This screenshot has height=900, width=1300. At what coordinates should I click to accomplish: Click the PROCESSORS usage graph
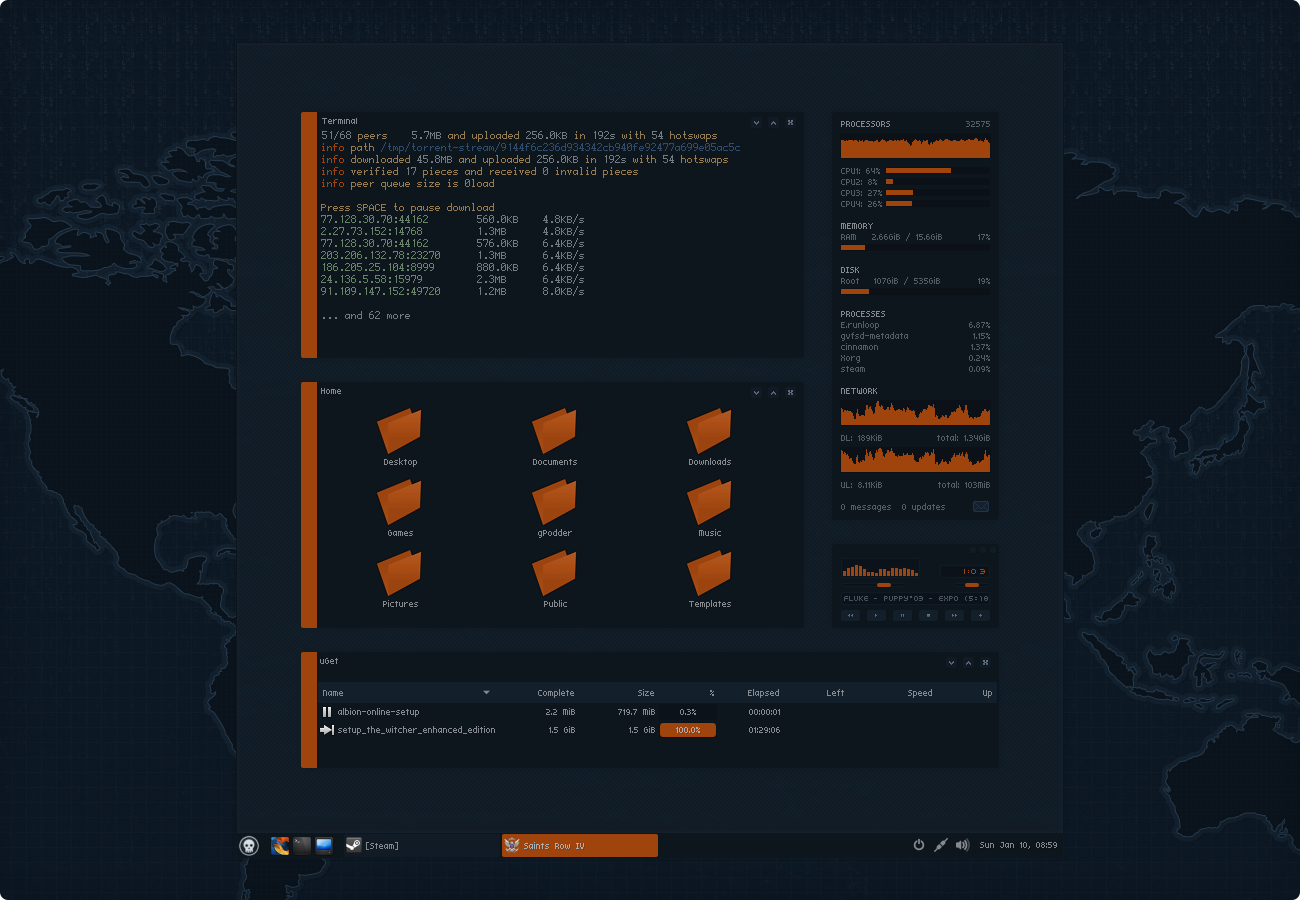[x=915, y=148]
